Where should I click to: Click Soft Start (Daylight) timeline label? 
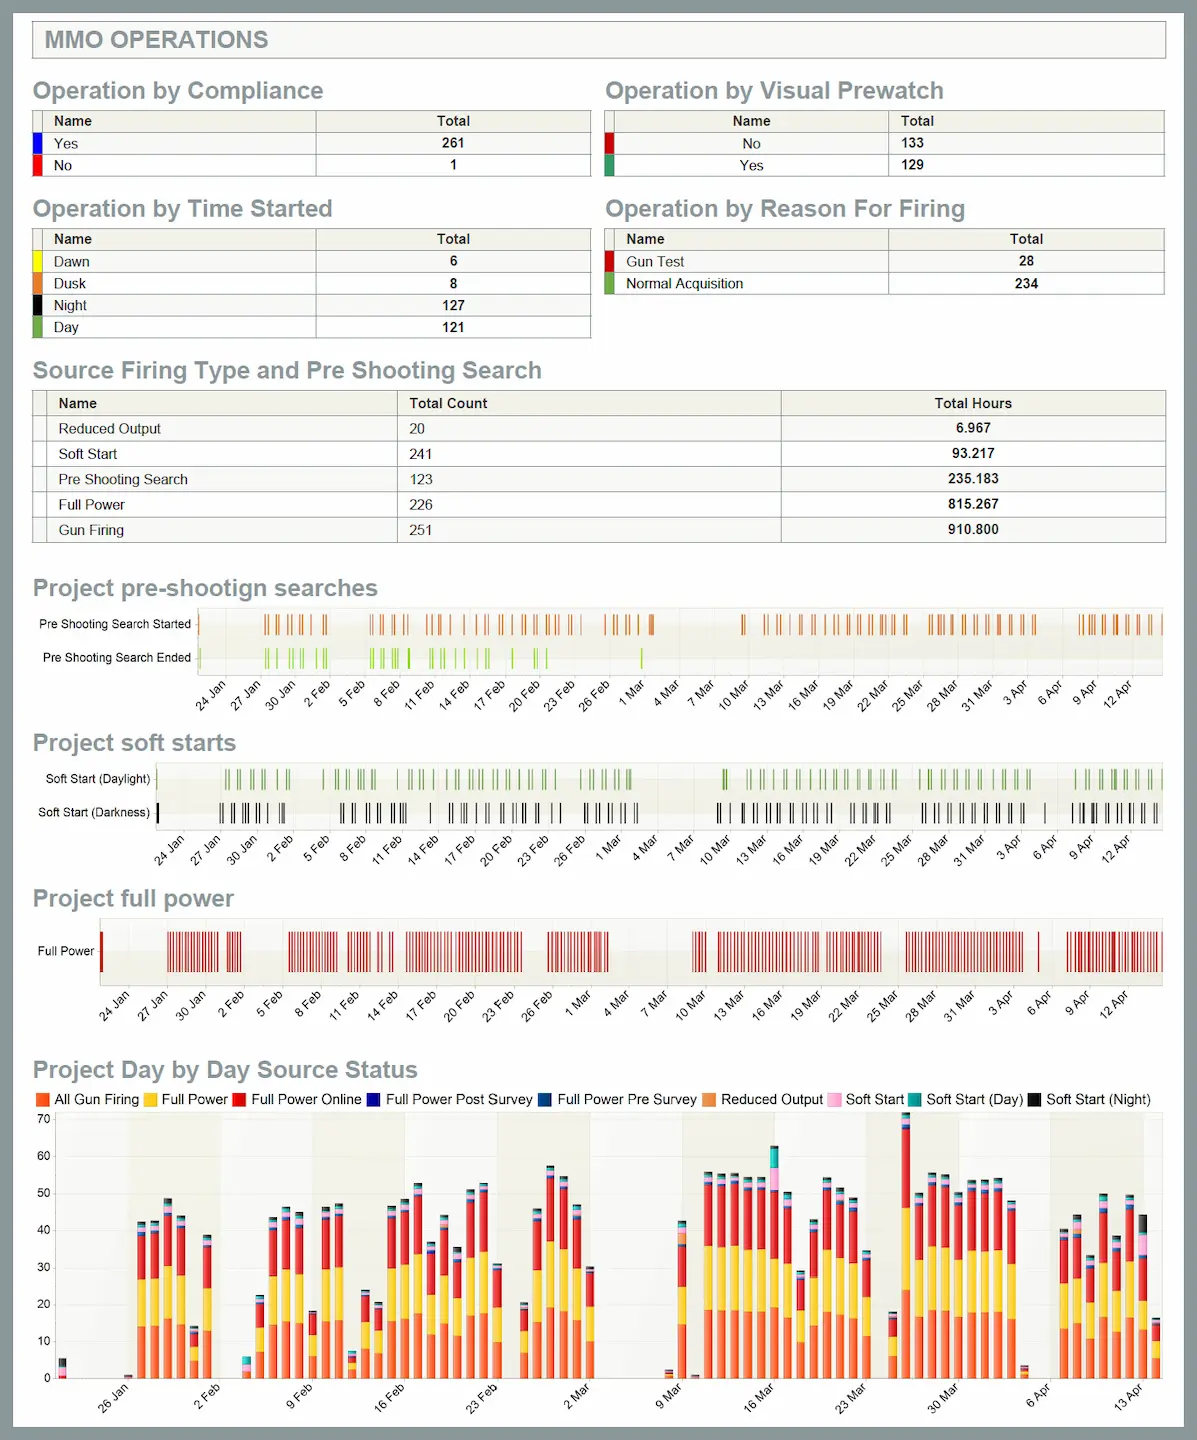[x=98, y=779]
